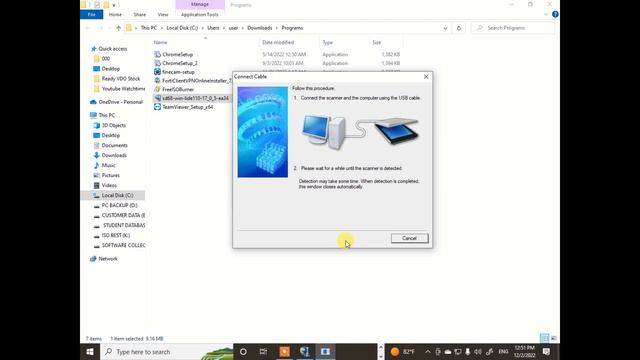This screenshot has height=360, width=640.
Task: Select finecam-setup file icon
Action: click(157, 72)
